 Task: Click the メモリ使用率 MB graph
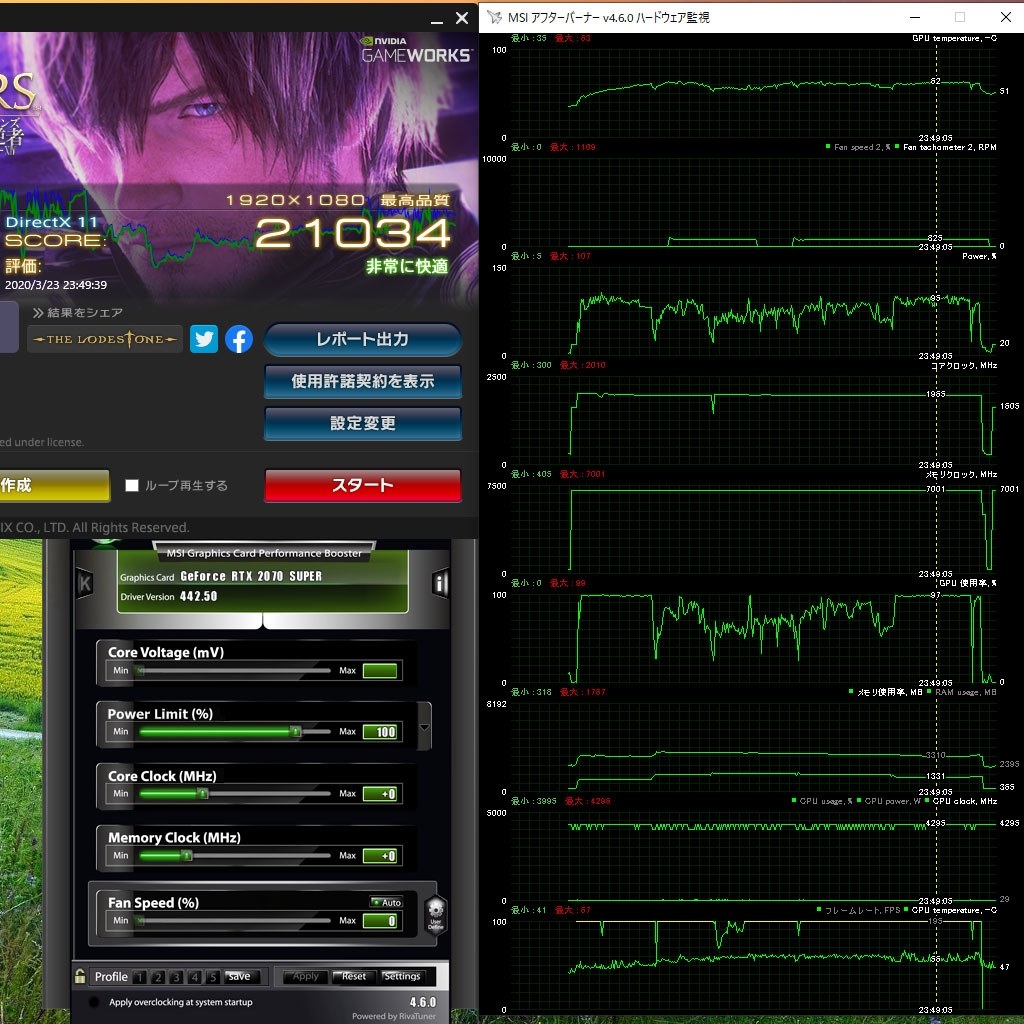point(754,748)
